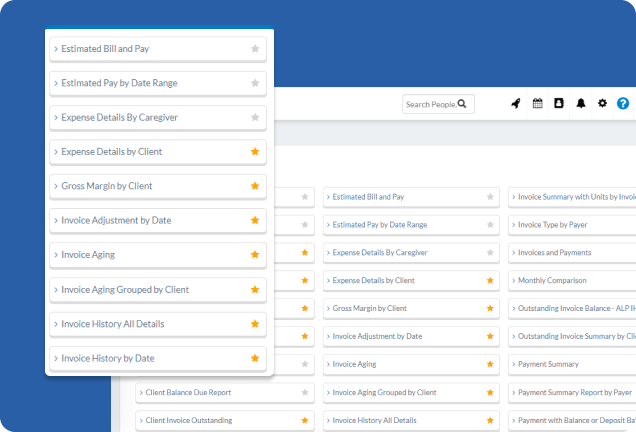
Task: Expand Payment Summary chevron in background list
Action: point(514,364)
